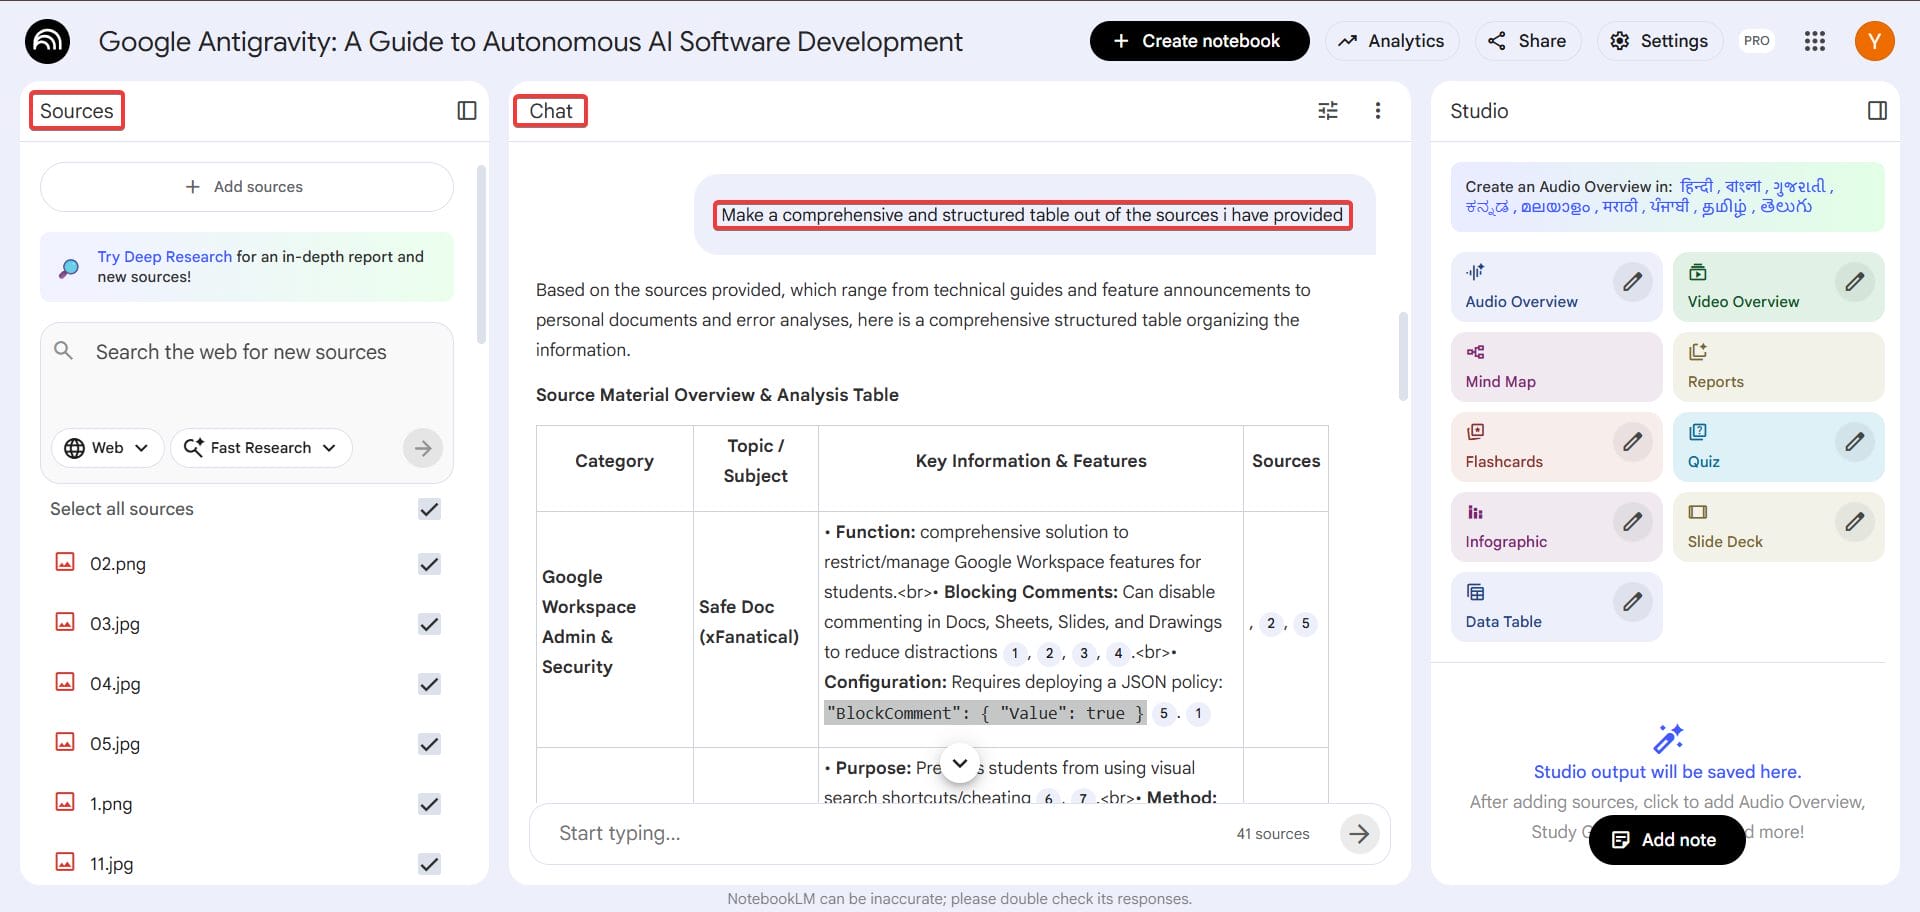This screenshot has height=912, width=1920.
Task: Open the Reports tile
Action: point(1778,366)
